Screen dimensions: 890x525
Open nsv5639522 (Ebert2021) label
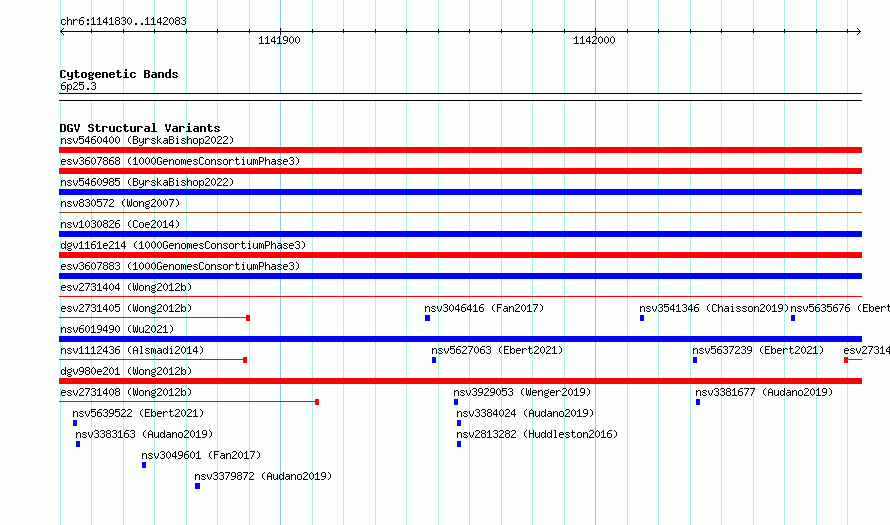tap(138, 413)
